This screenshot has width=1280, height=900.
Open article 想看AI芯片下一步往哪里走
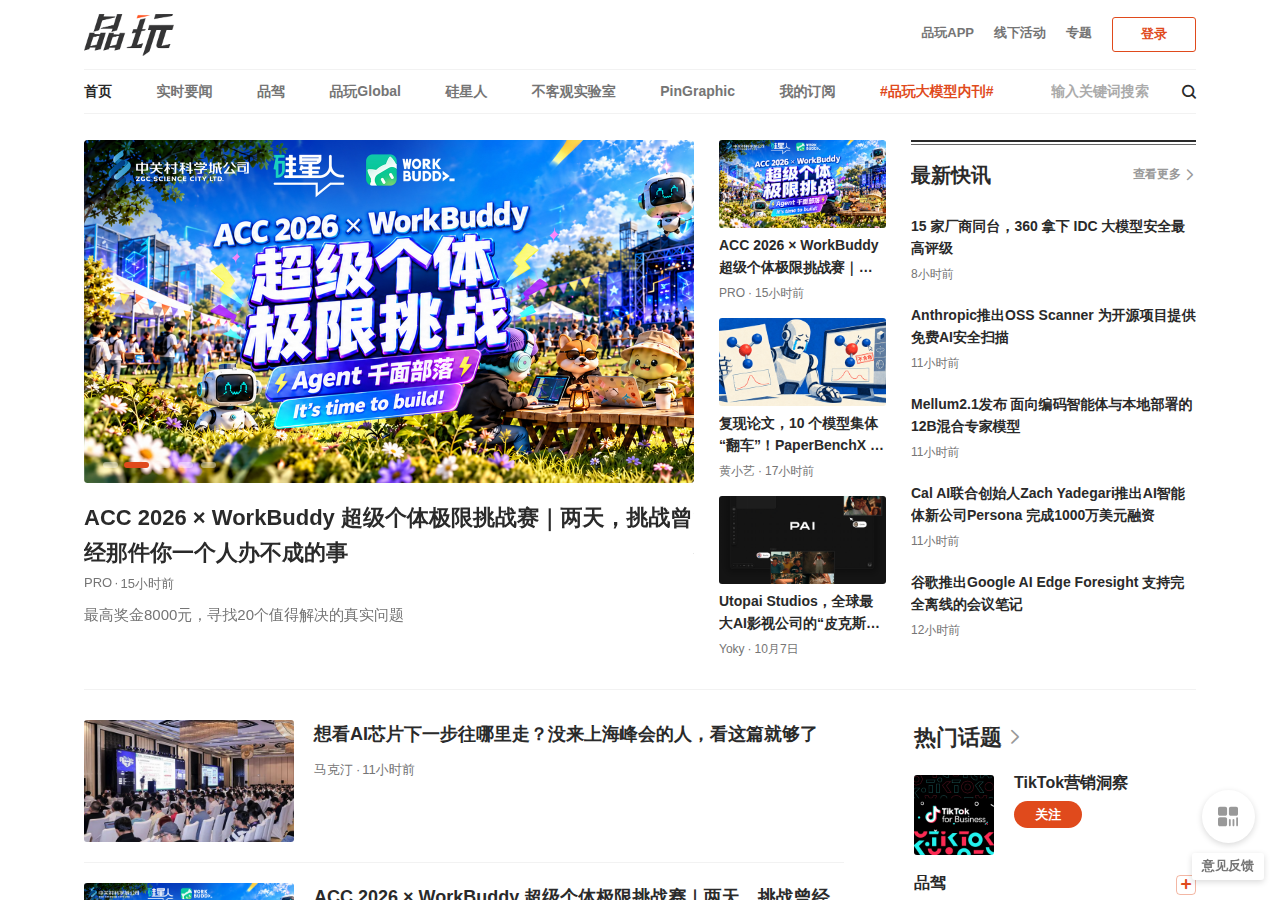coord(566,734)
